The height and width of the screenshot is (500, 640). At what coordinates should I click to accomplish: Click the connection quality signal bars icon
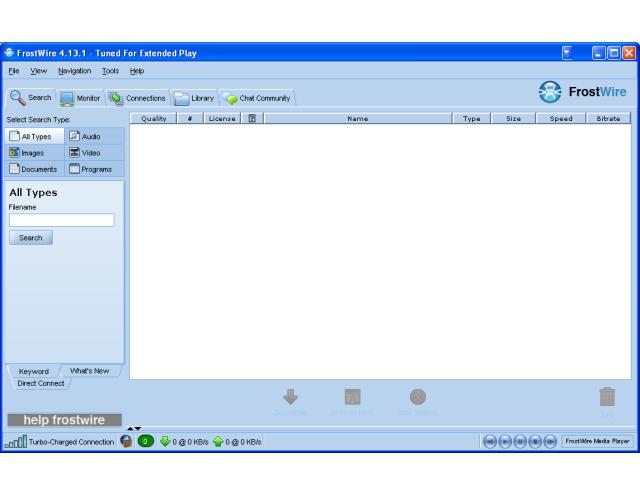(x=16, y=442)
